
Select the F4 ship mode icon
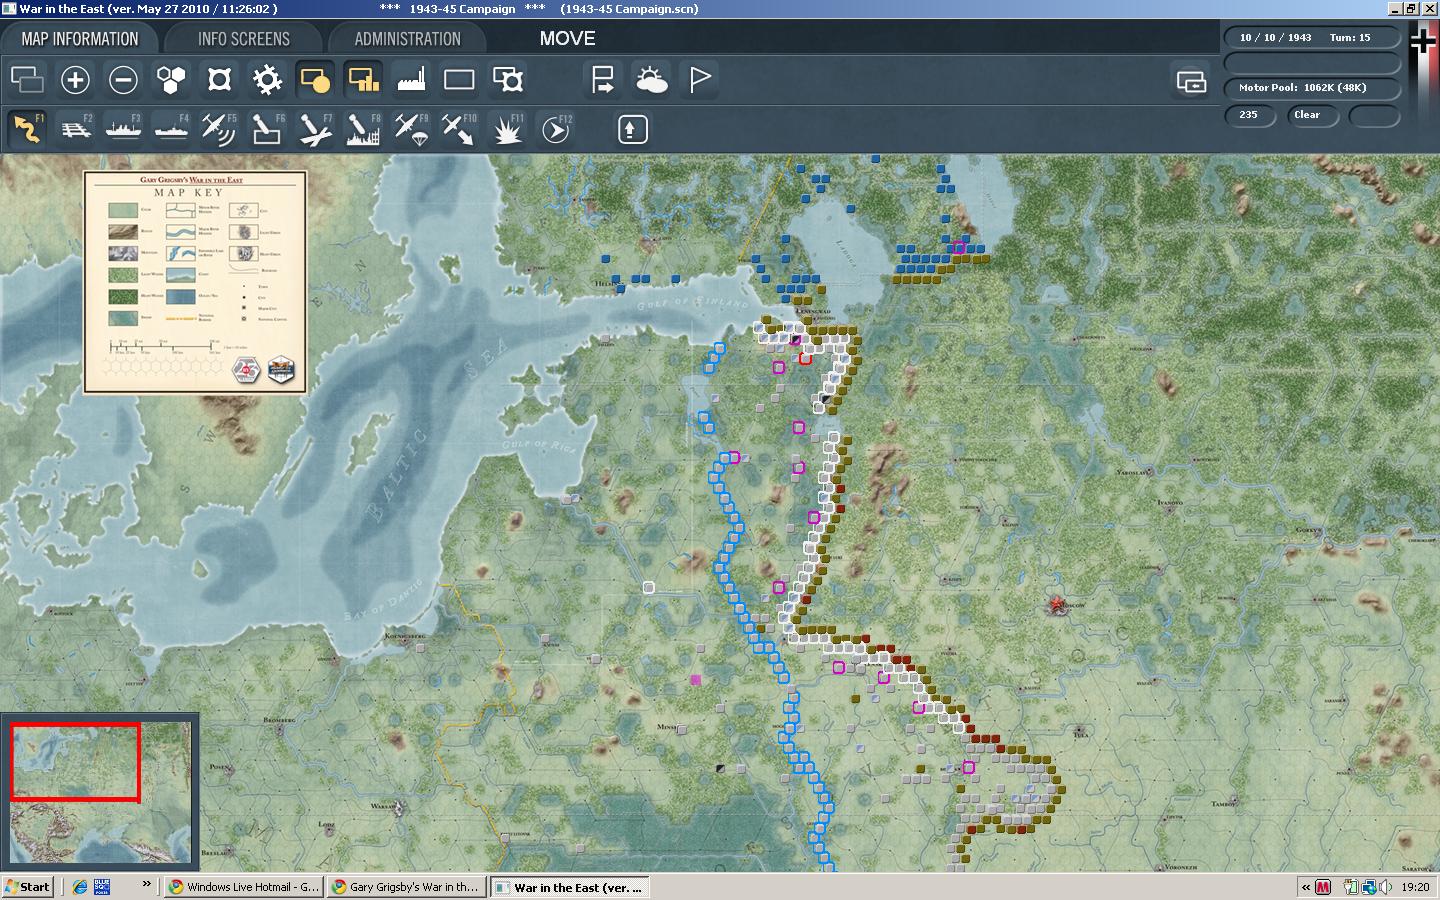point(171,129)
